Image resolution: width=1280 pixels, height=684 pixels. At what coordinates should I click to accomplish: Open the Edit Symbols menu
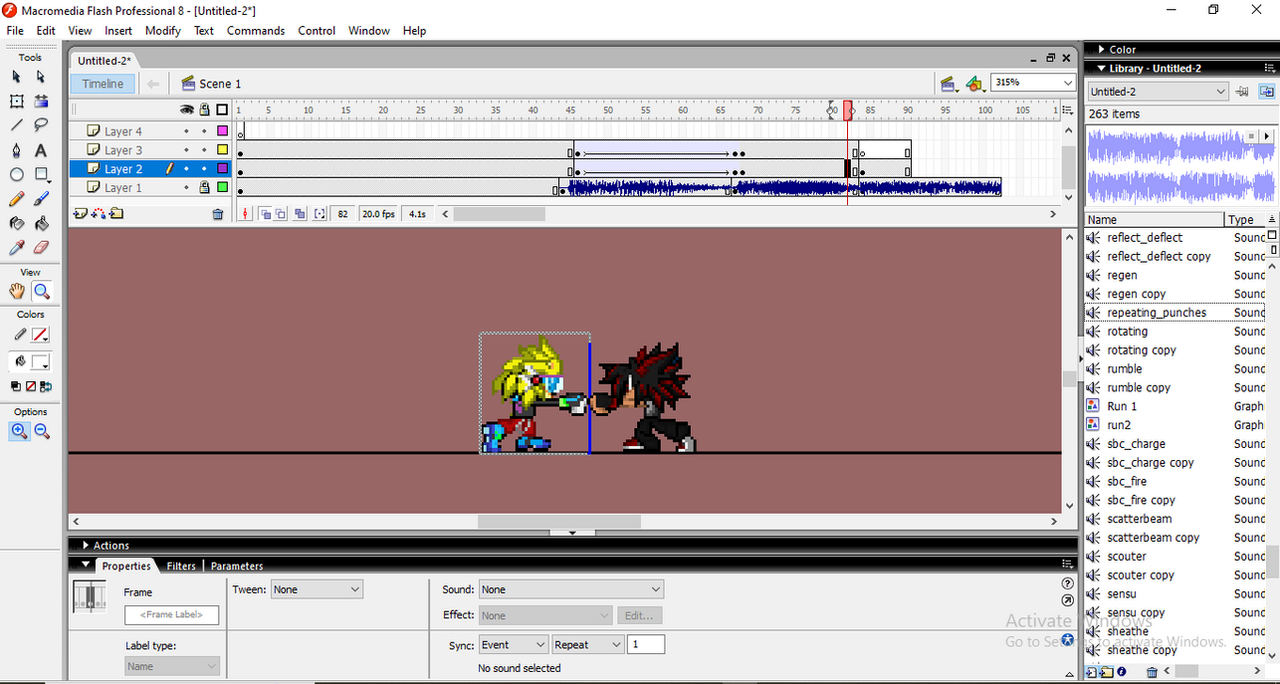[x=975, y=83]
